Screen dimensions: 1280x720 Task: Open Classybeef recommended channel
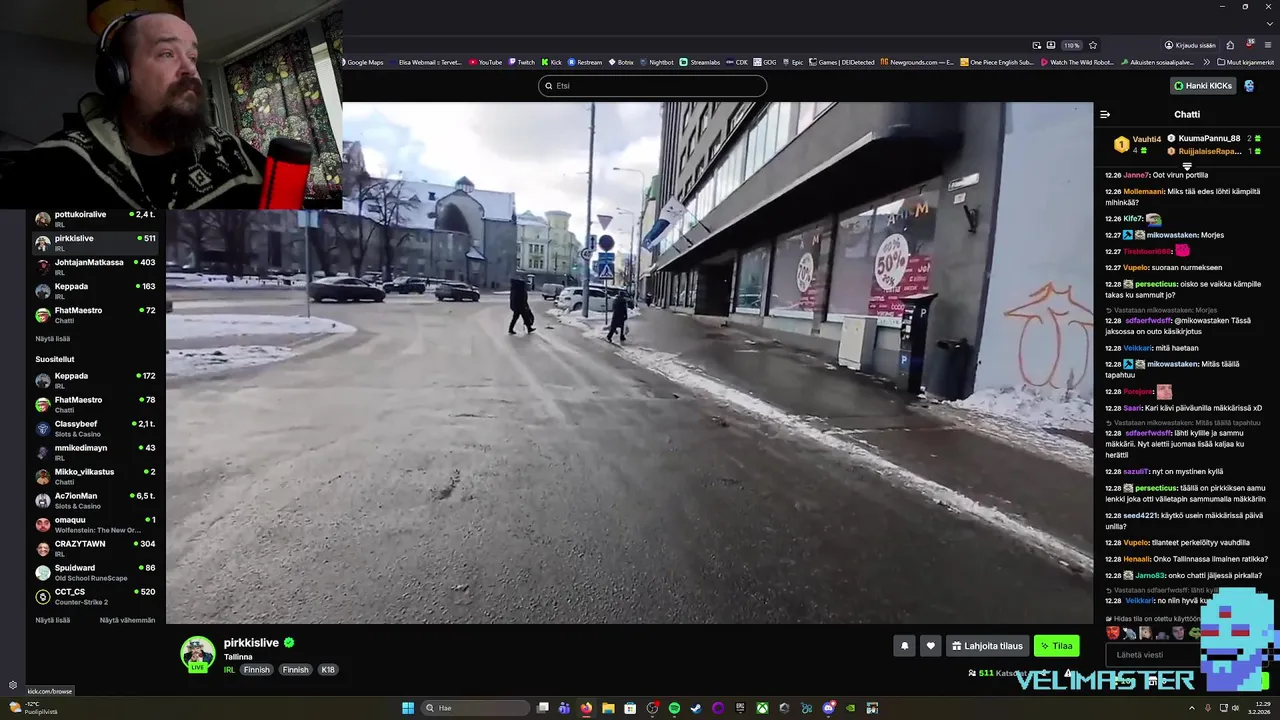pyautogui.click(x=95, y=428)
